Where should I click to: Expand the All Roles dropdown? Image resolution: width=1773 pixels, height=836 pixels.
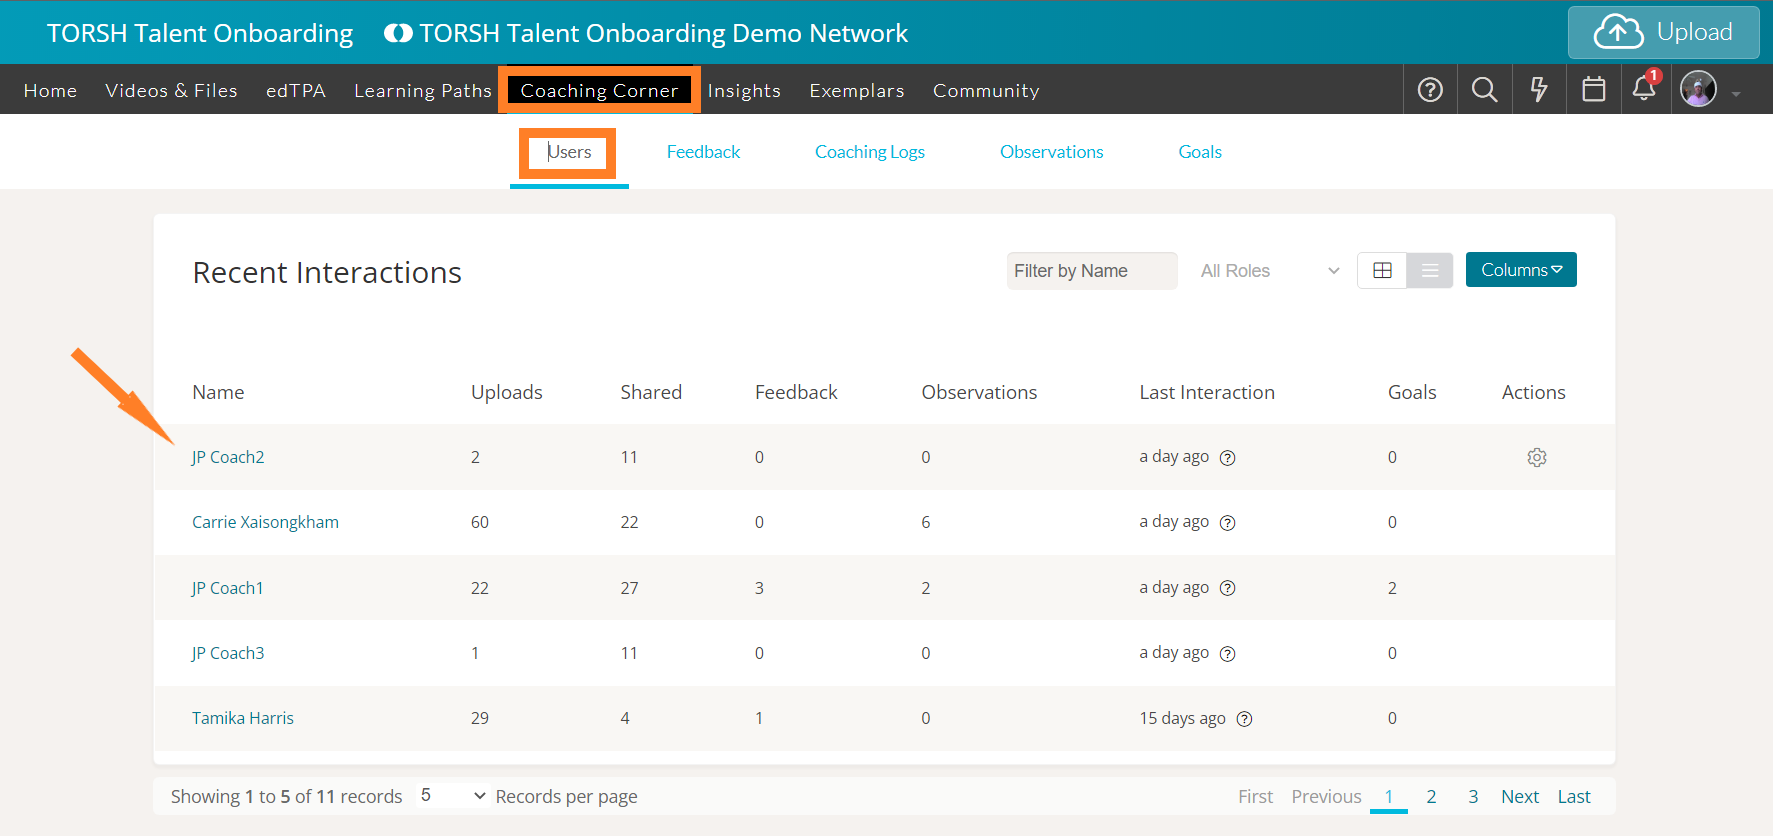click(1269, 271)
